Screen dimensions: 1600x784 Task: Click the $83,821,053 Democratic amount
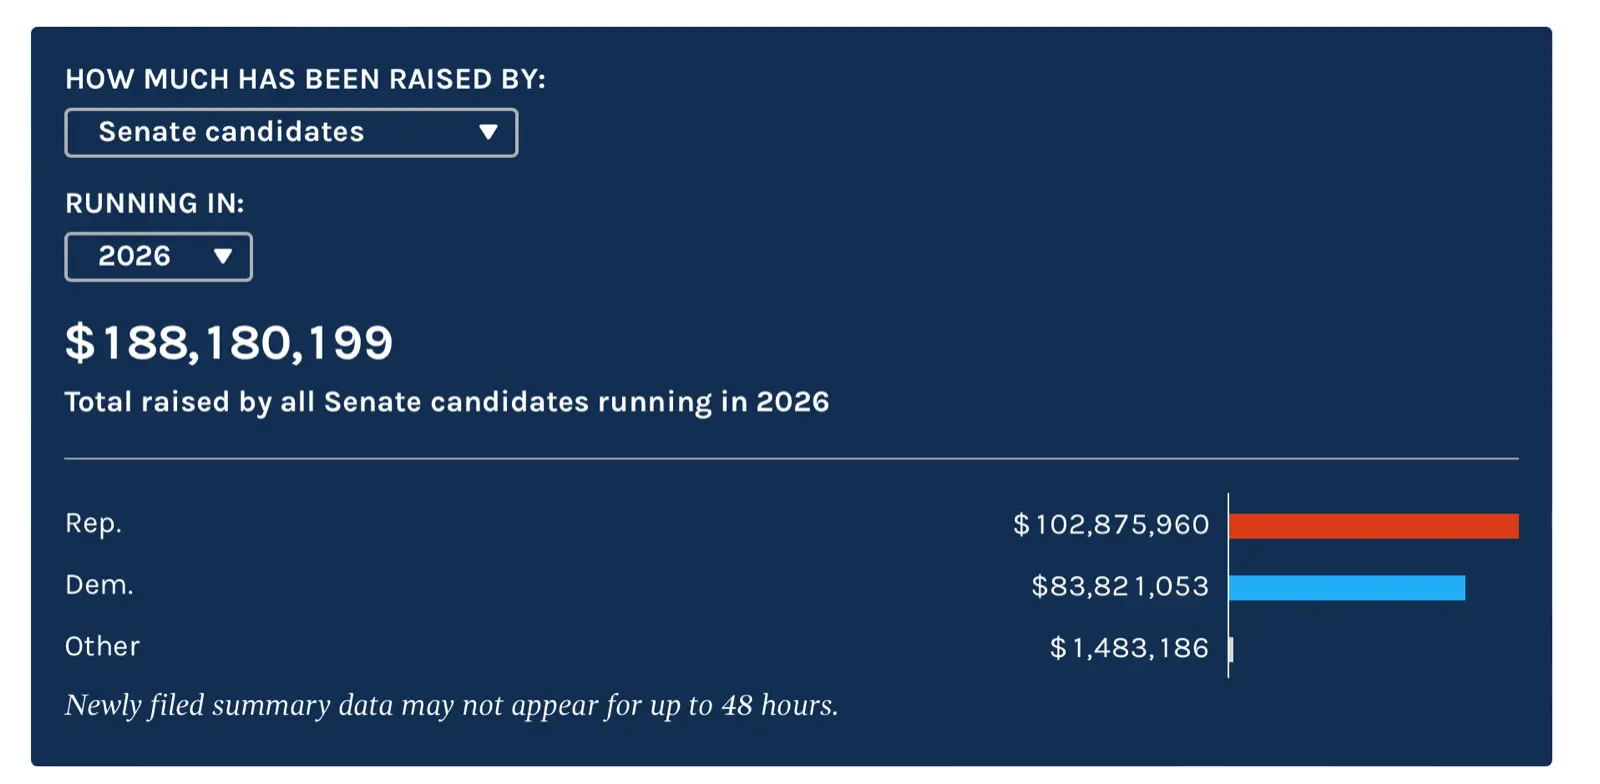click(1120, 586)
